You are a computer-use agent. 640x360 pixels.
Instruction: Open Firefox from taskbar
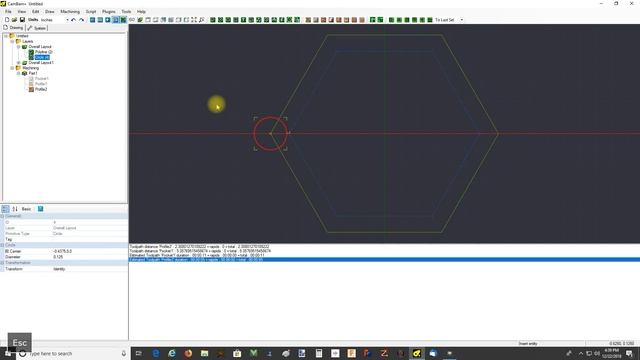click(188, 353)
